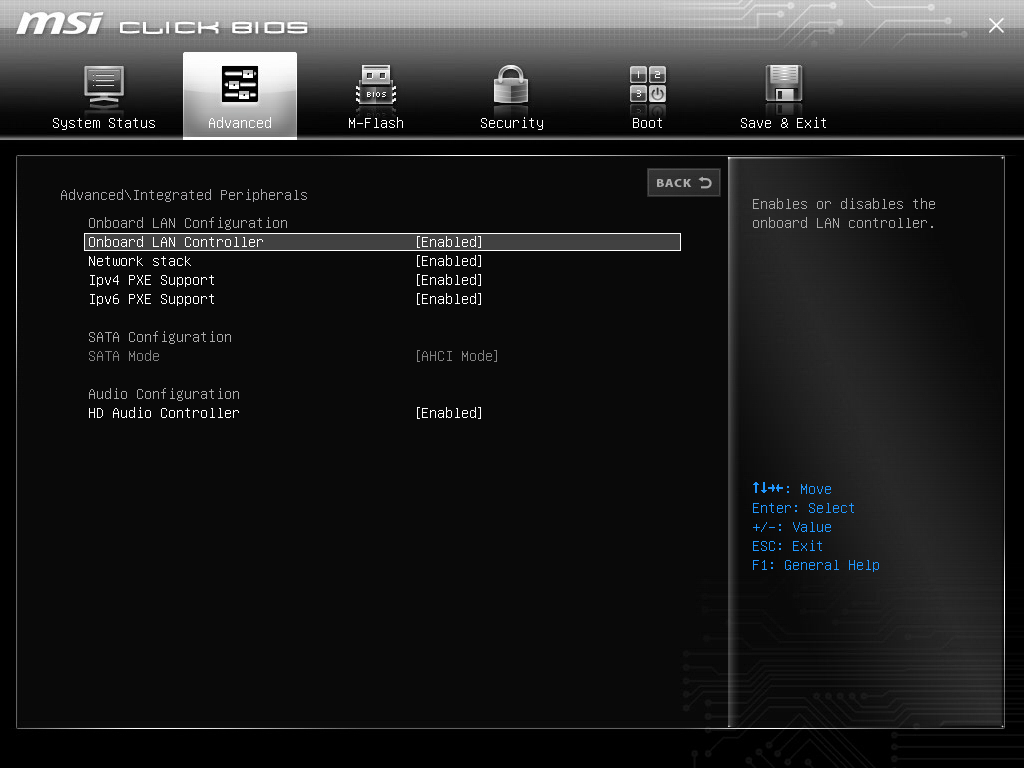Change HD Audio Controller Enabled value

pos(449,413)
